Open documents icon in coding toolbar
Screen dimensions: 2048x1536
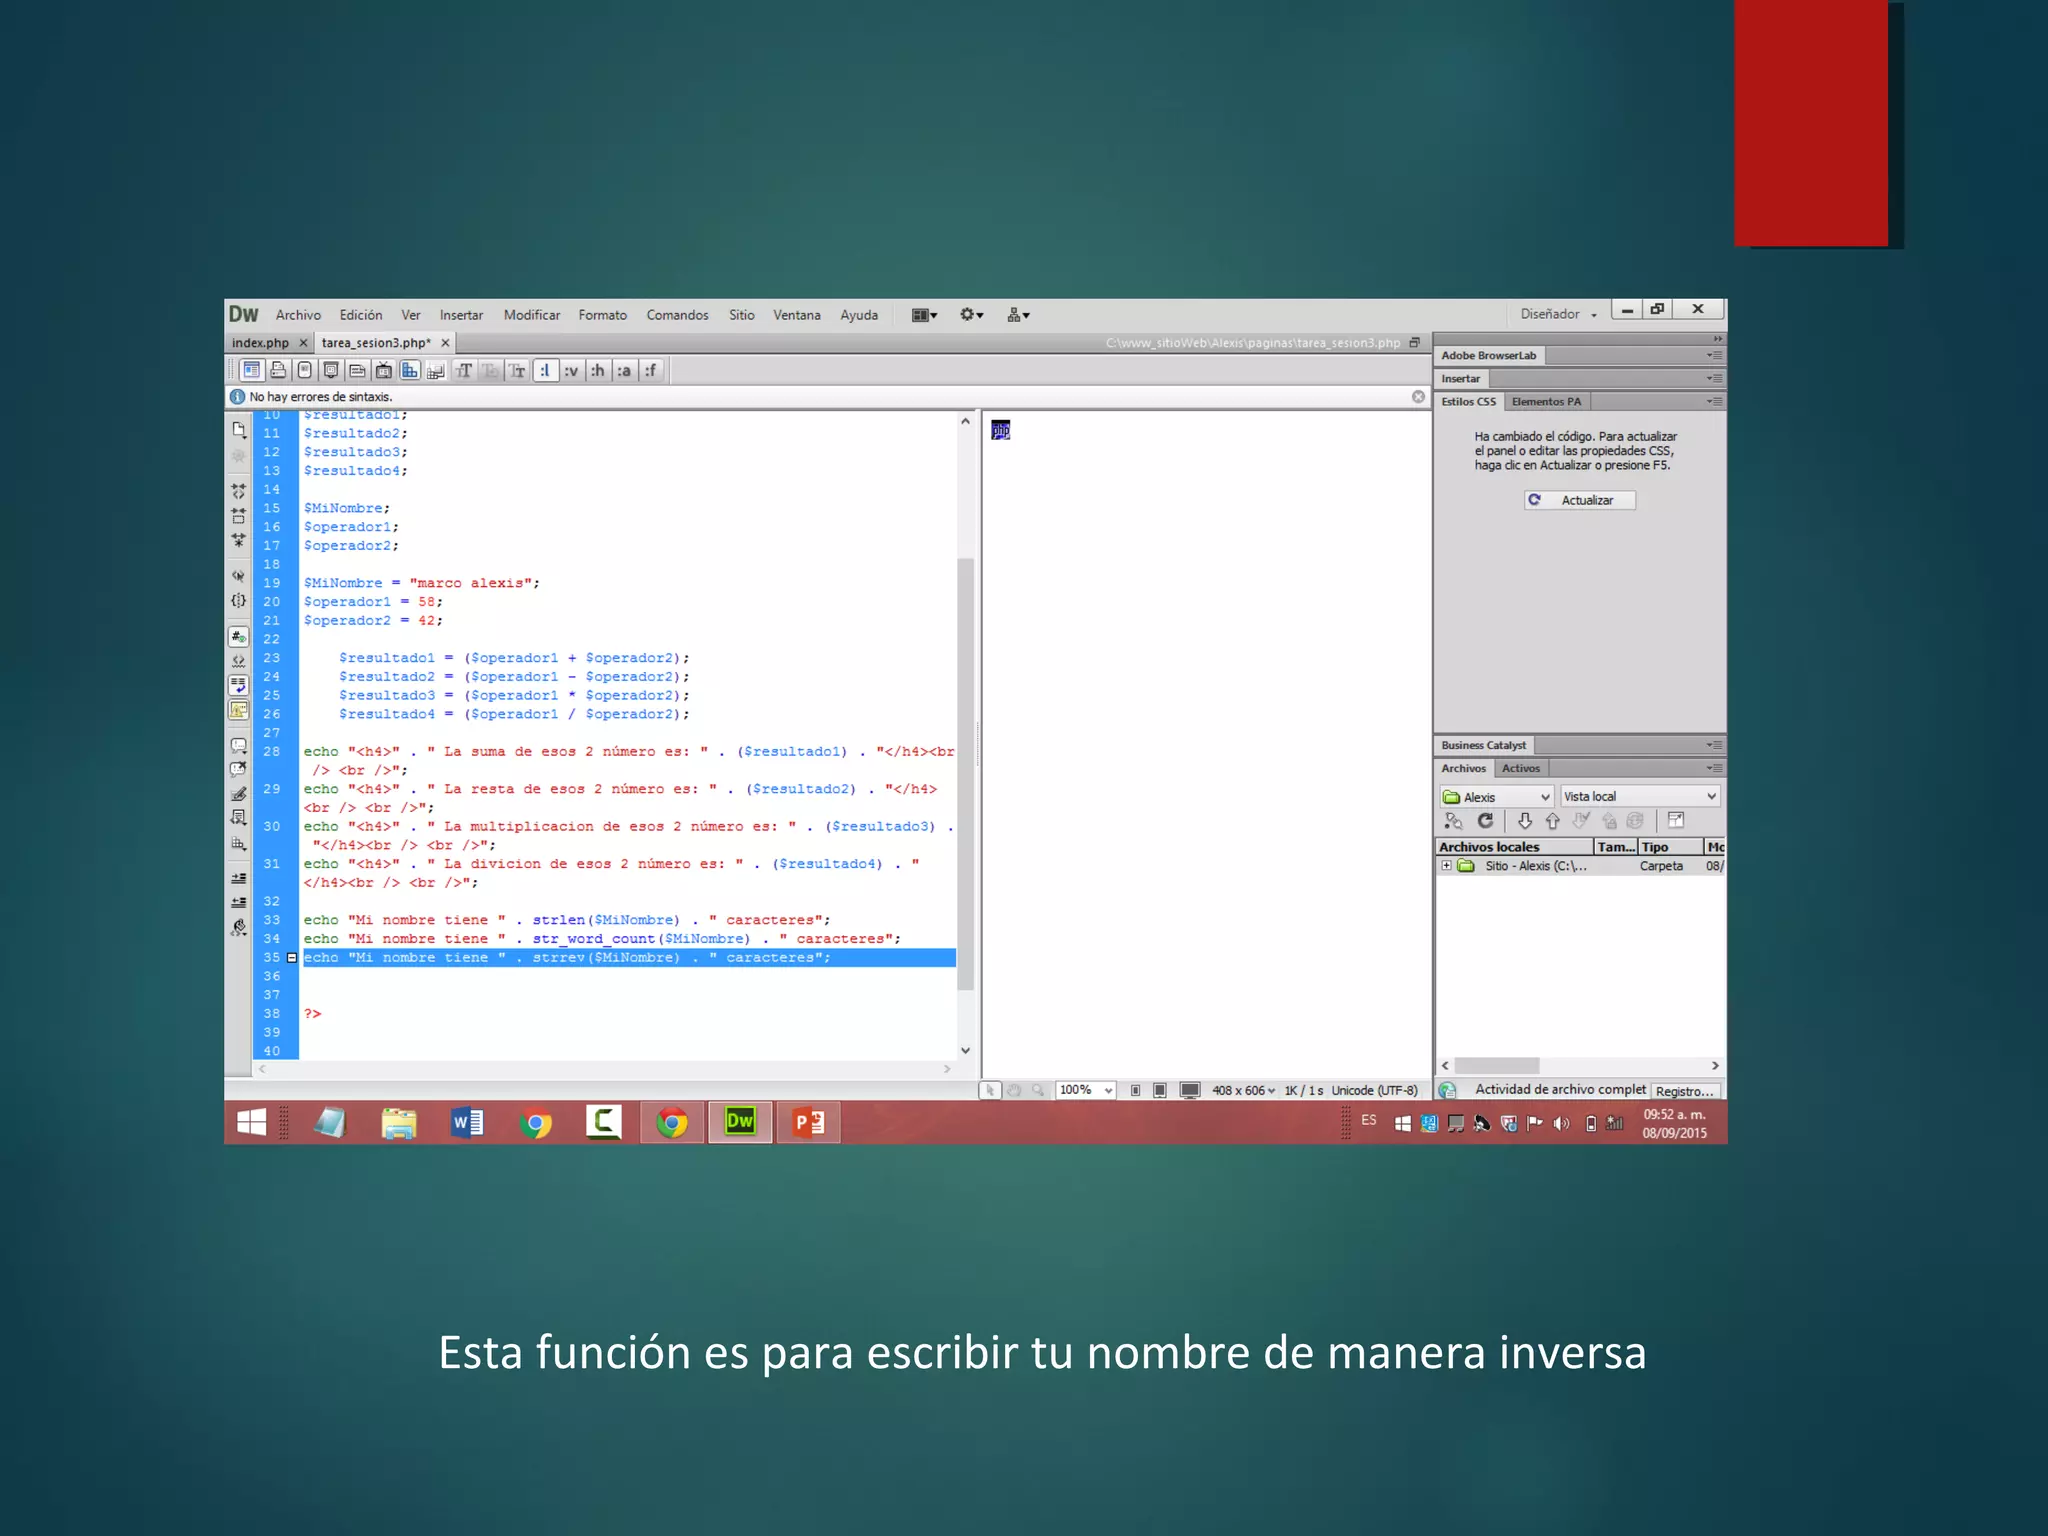point(239,430)
